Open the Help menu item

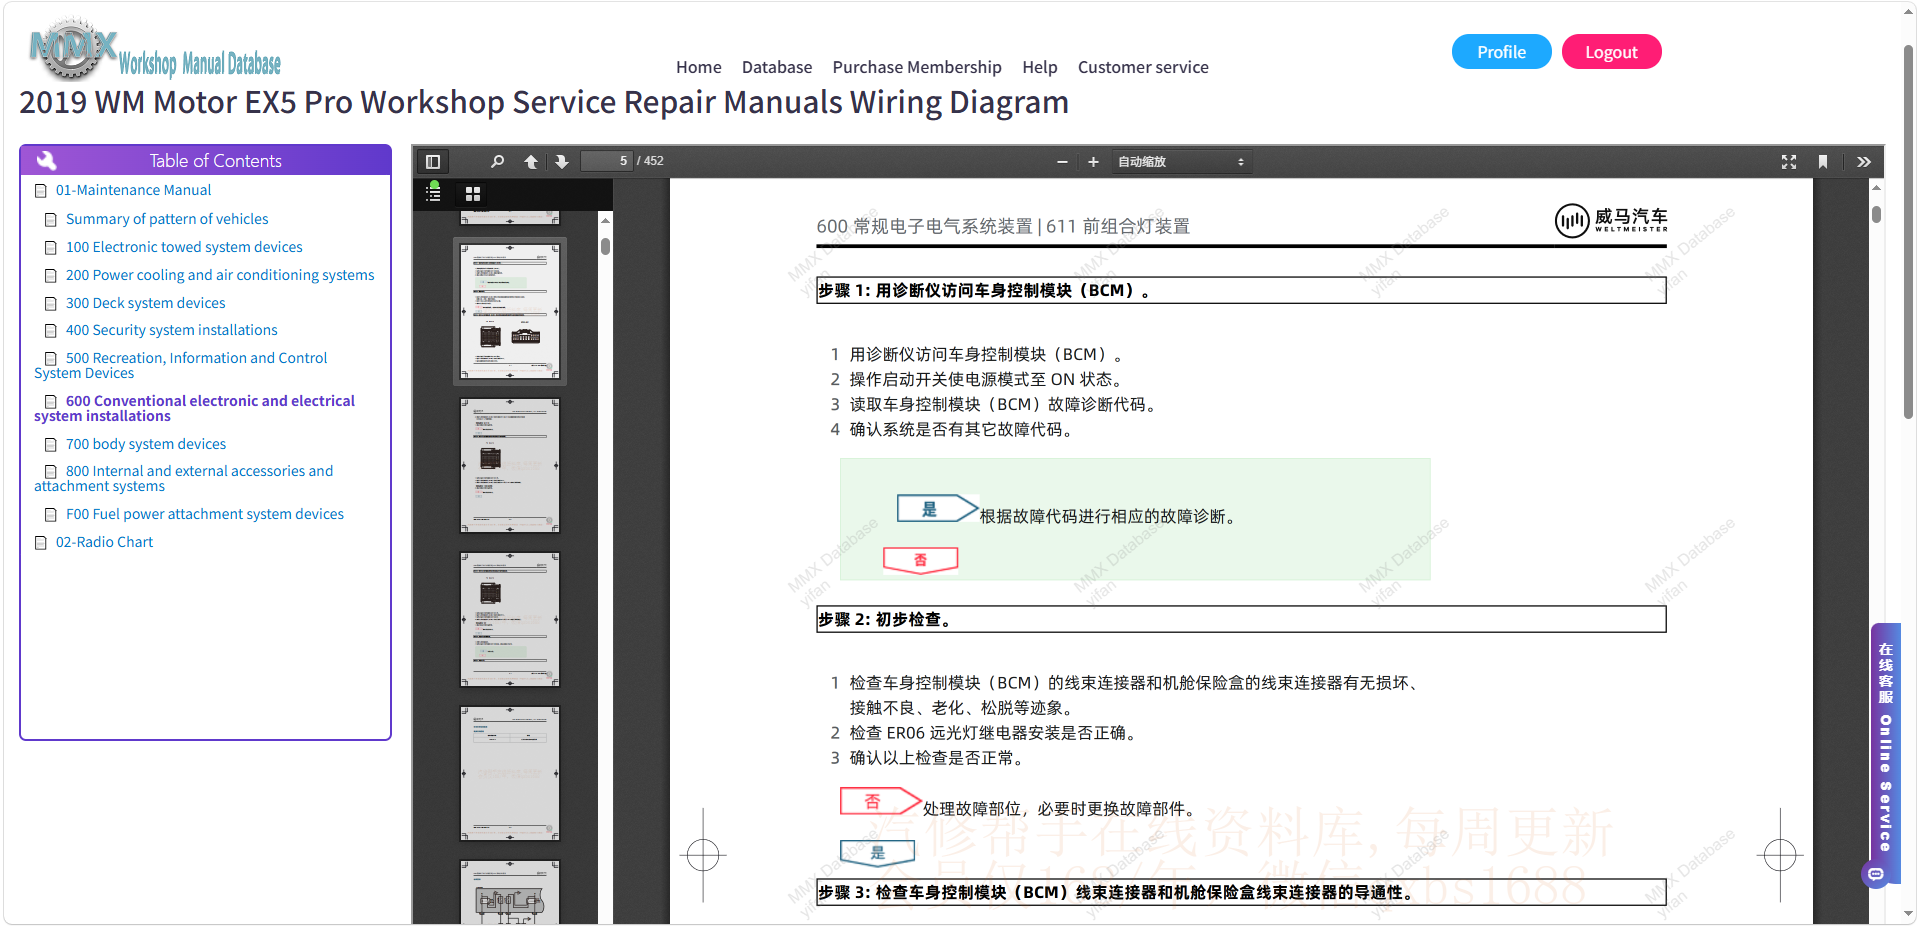point(1040,67)
